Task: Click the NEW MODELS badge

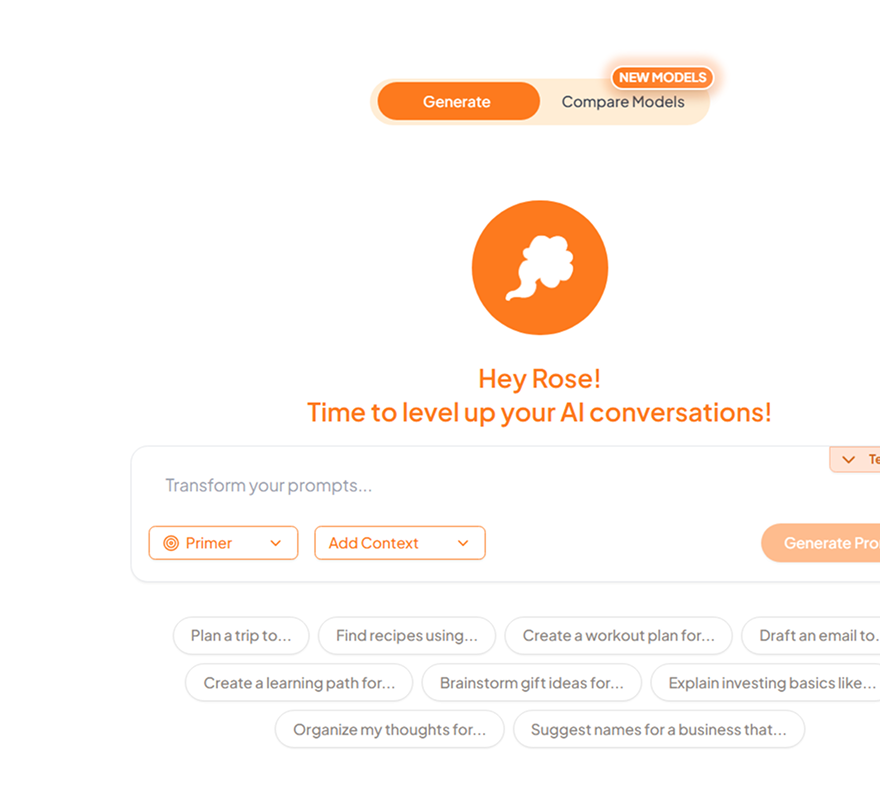Action: click(x=662, y=78)
